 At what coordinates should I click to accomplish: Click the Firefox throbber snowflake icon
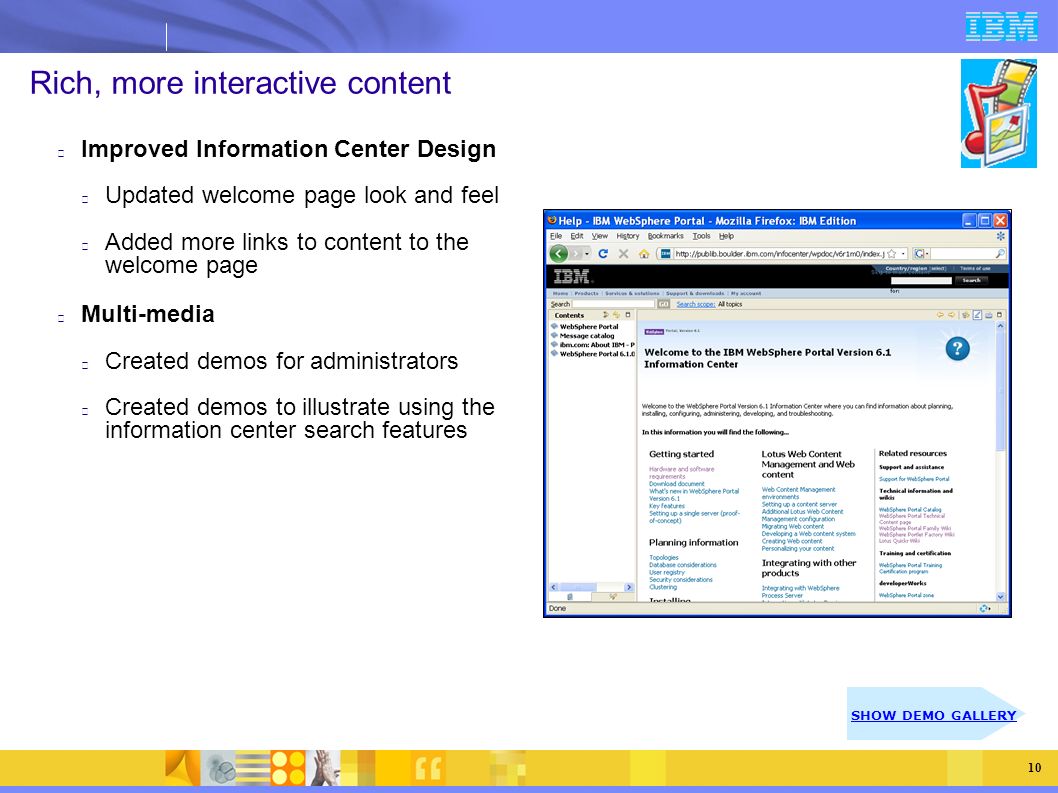point(1001,236)
